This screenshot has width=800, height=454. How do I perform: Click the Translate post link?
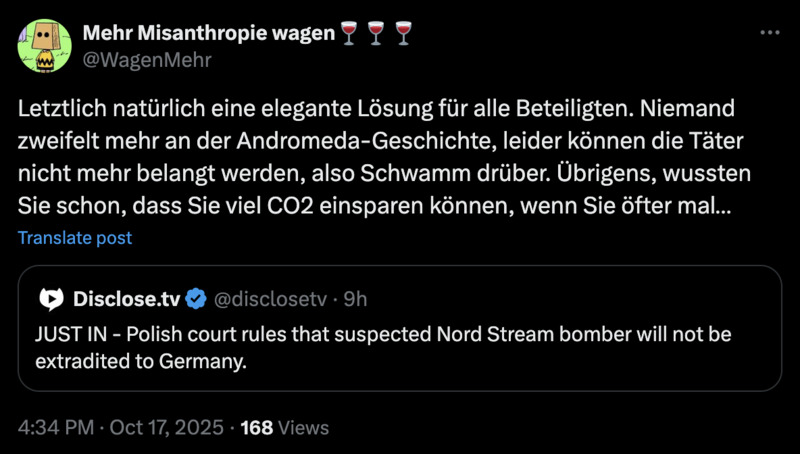coord(74,238)
